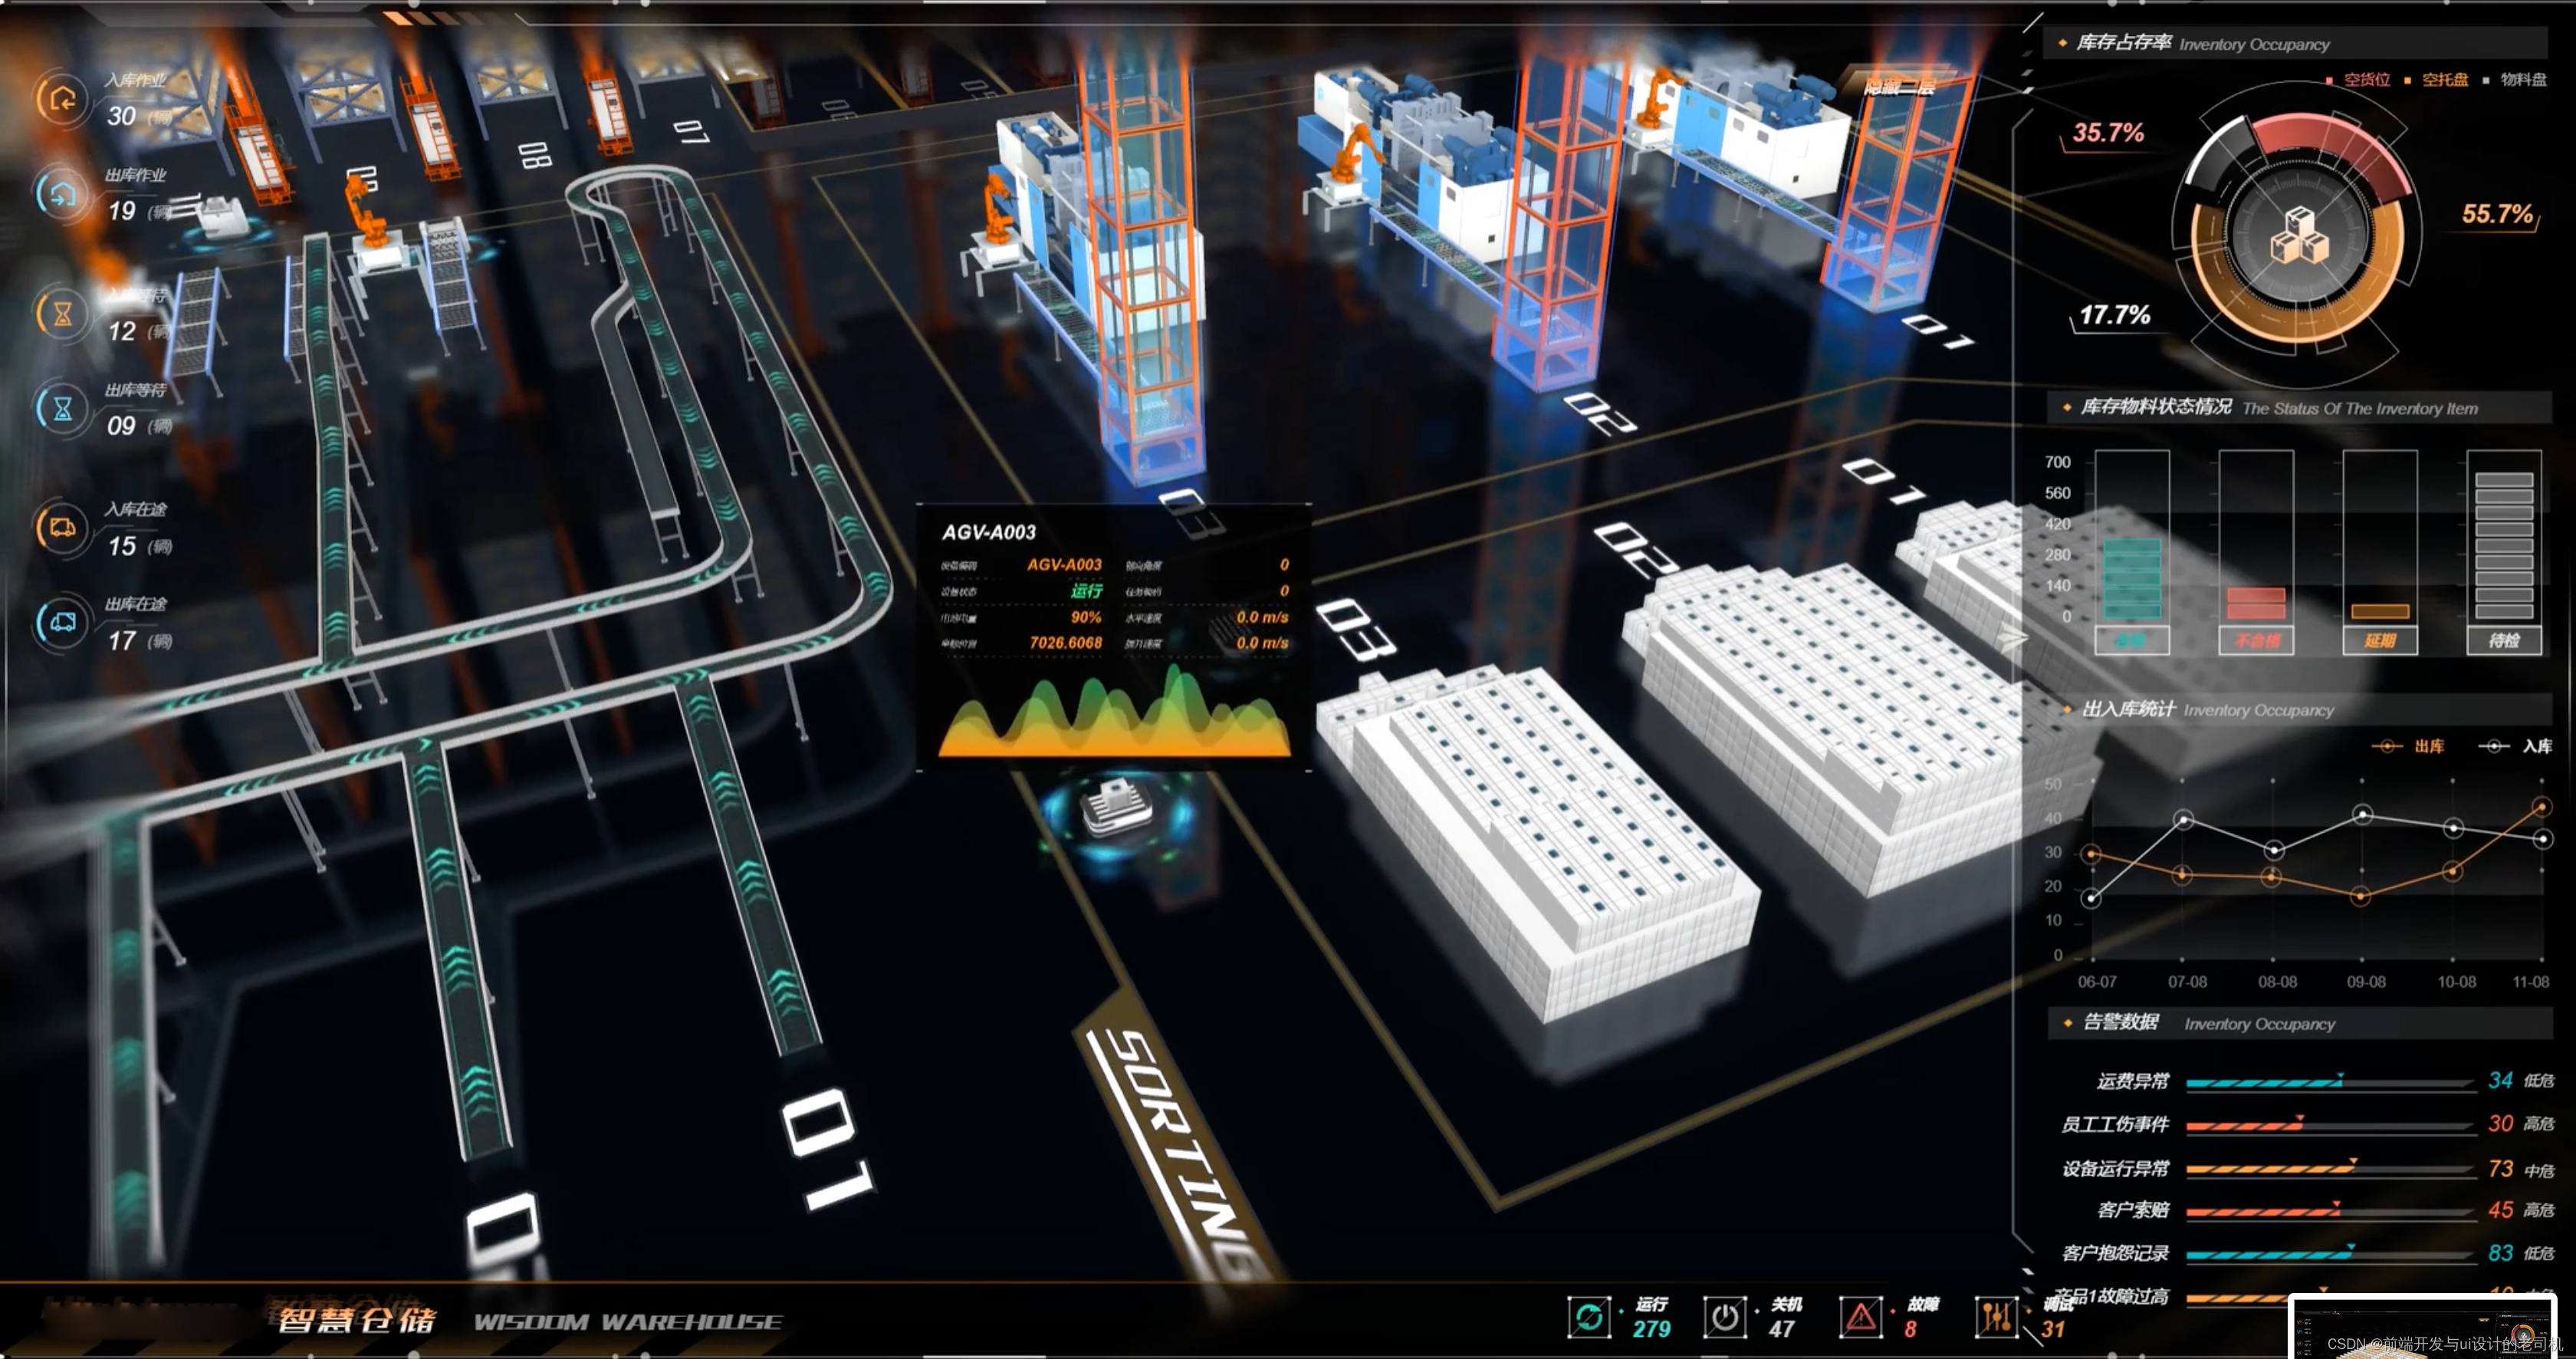
Task: Click the 调试 debug sliders icon
Action: 1996,1317
